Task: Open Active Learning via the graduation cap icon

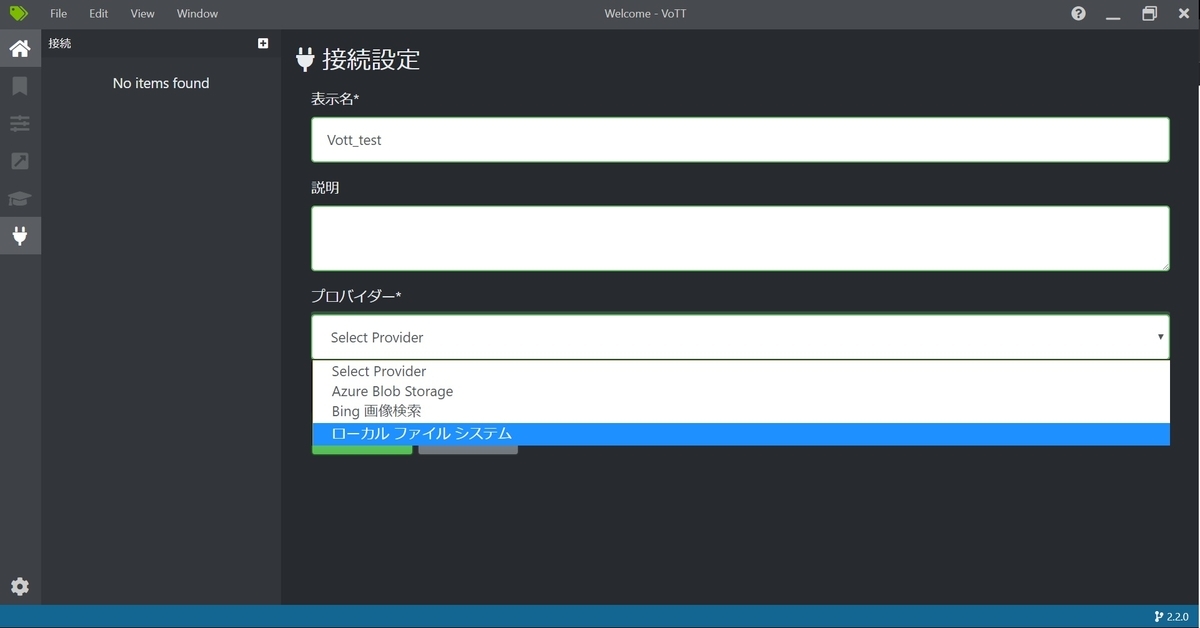Action: (x=20, y=198)
